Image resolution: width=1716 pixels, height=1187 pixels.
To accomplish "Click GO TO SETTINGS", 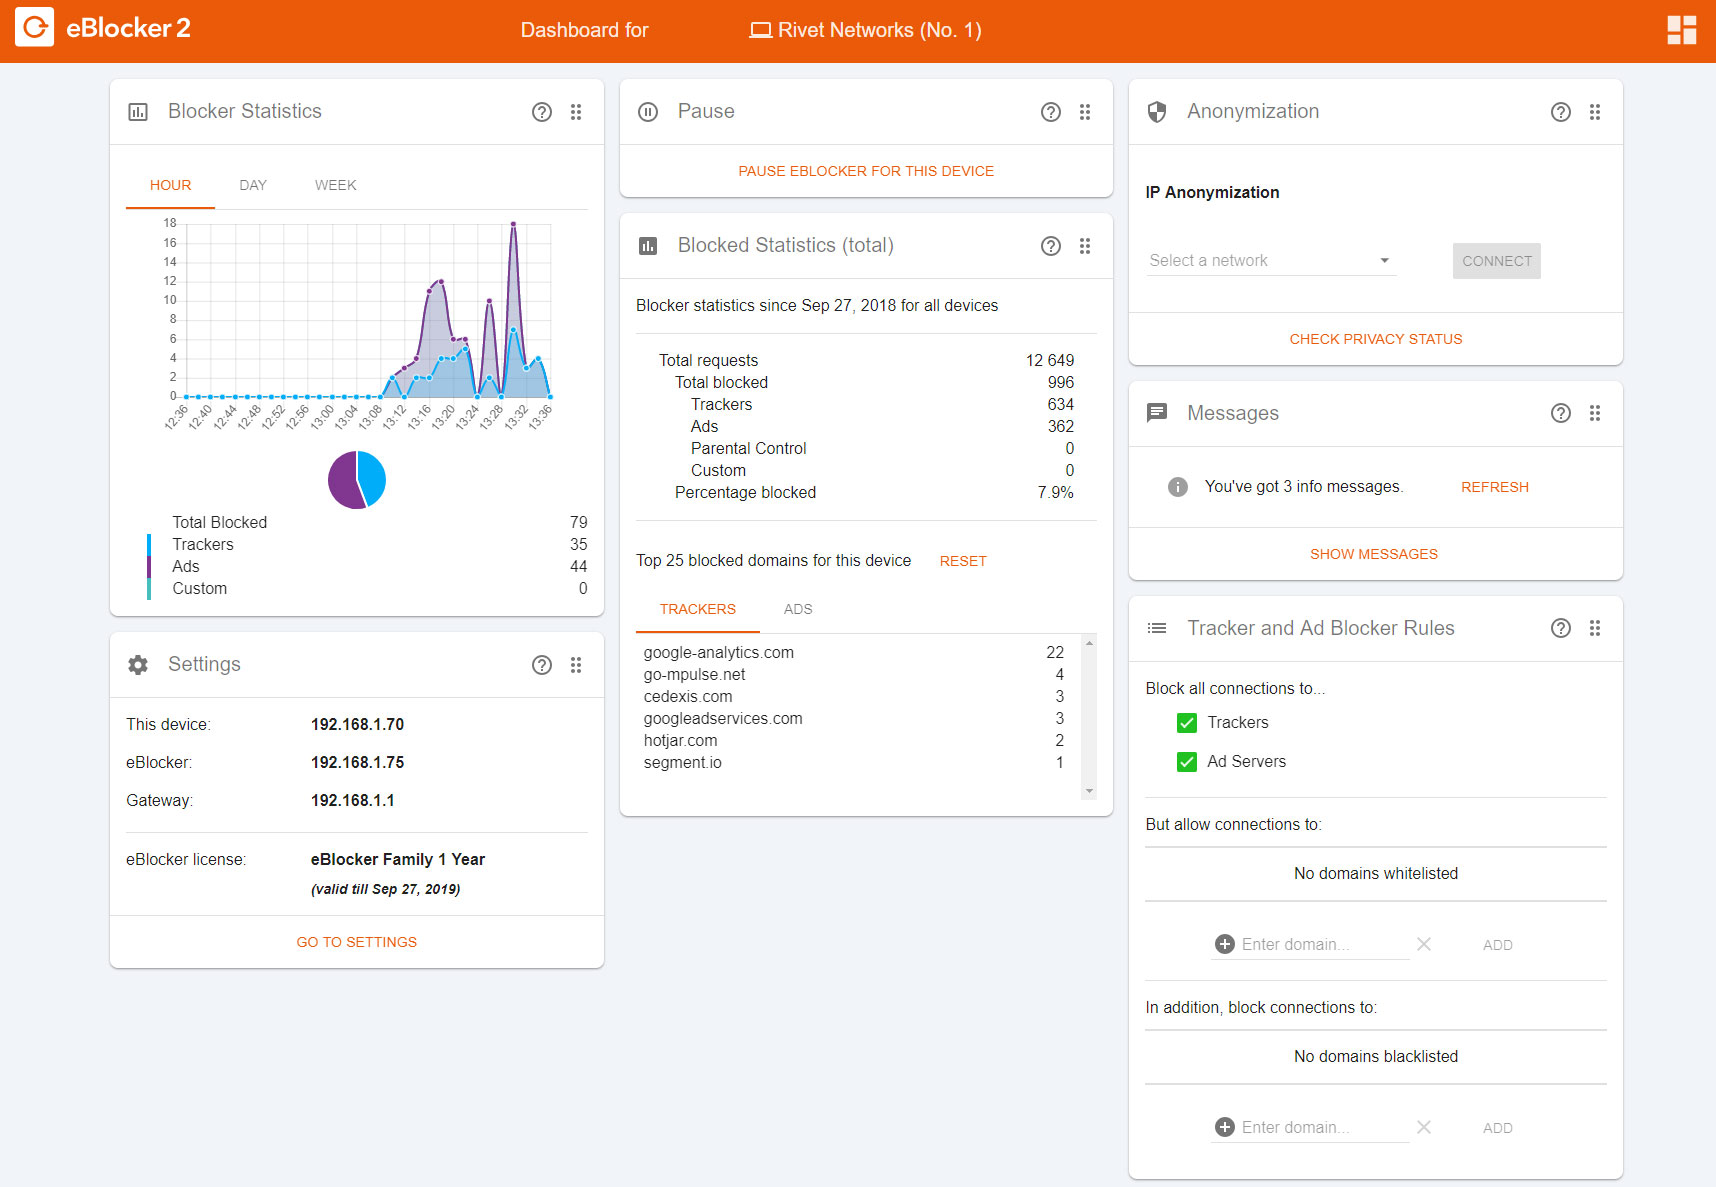I will (x=357, y=942).
